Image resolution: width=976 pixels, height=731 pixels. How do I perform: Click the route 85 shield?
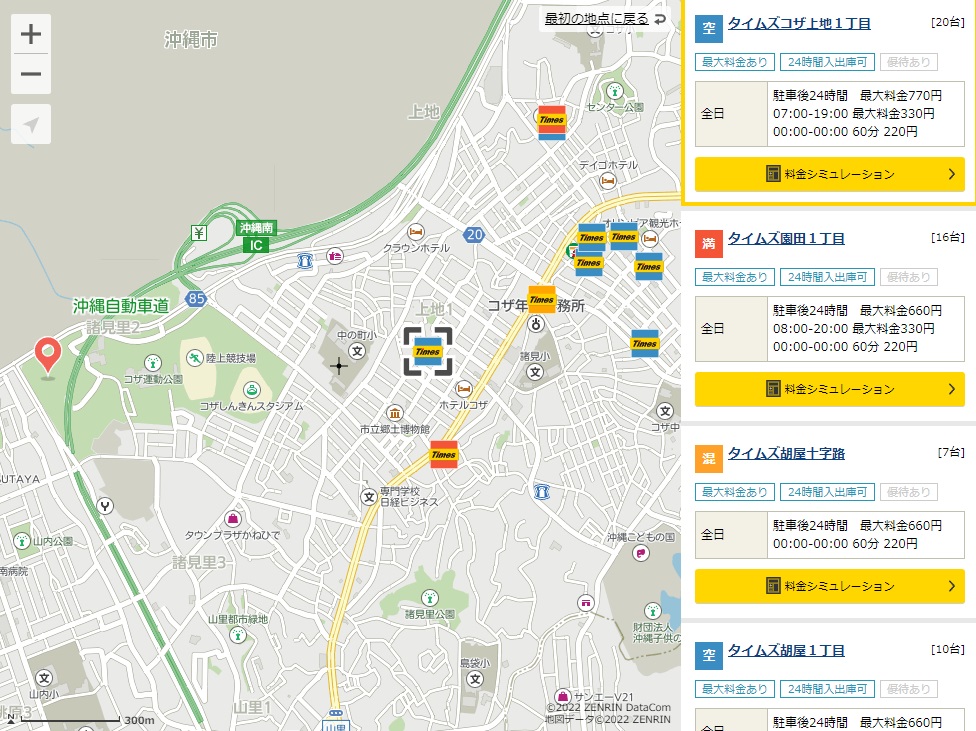195,298
